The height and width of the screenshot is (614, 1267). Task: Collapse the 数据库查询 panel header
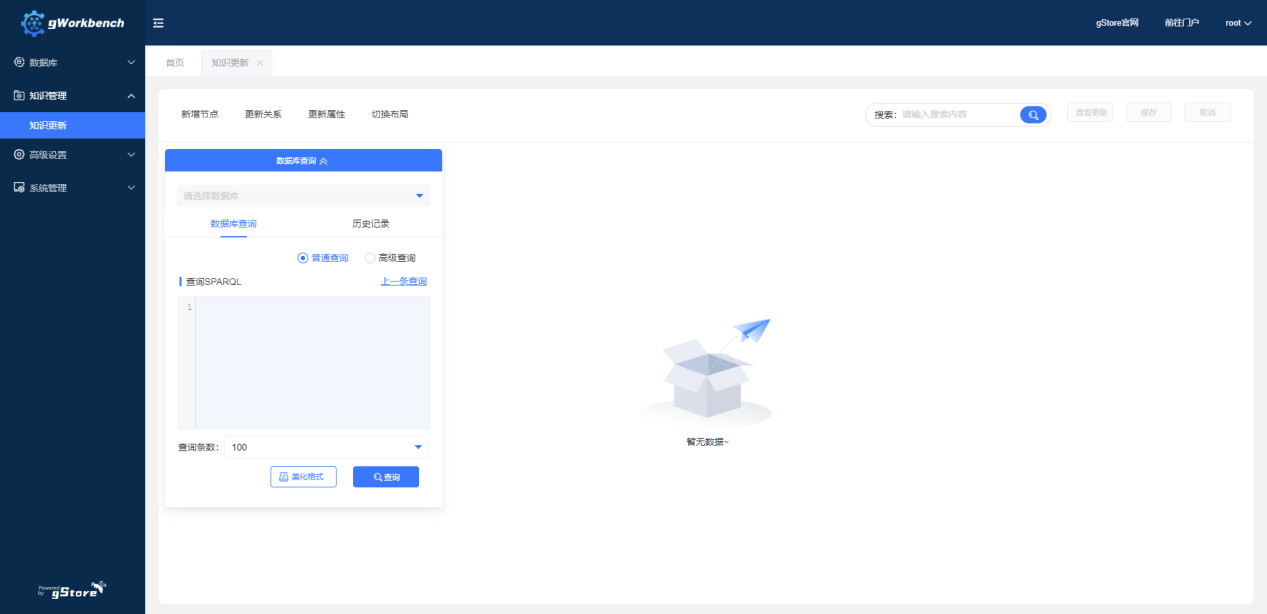coord(303,160)
